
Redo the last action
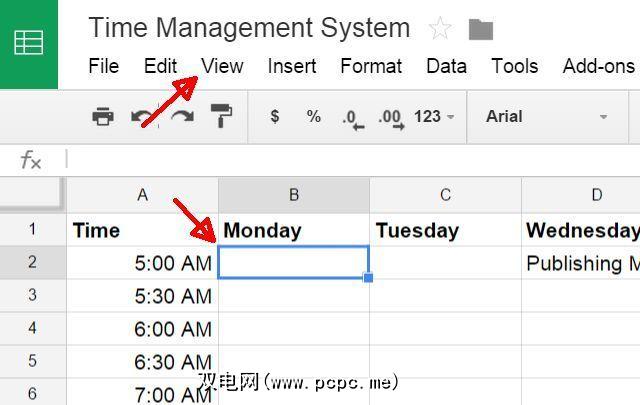click(x=181, y=117)
